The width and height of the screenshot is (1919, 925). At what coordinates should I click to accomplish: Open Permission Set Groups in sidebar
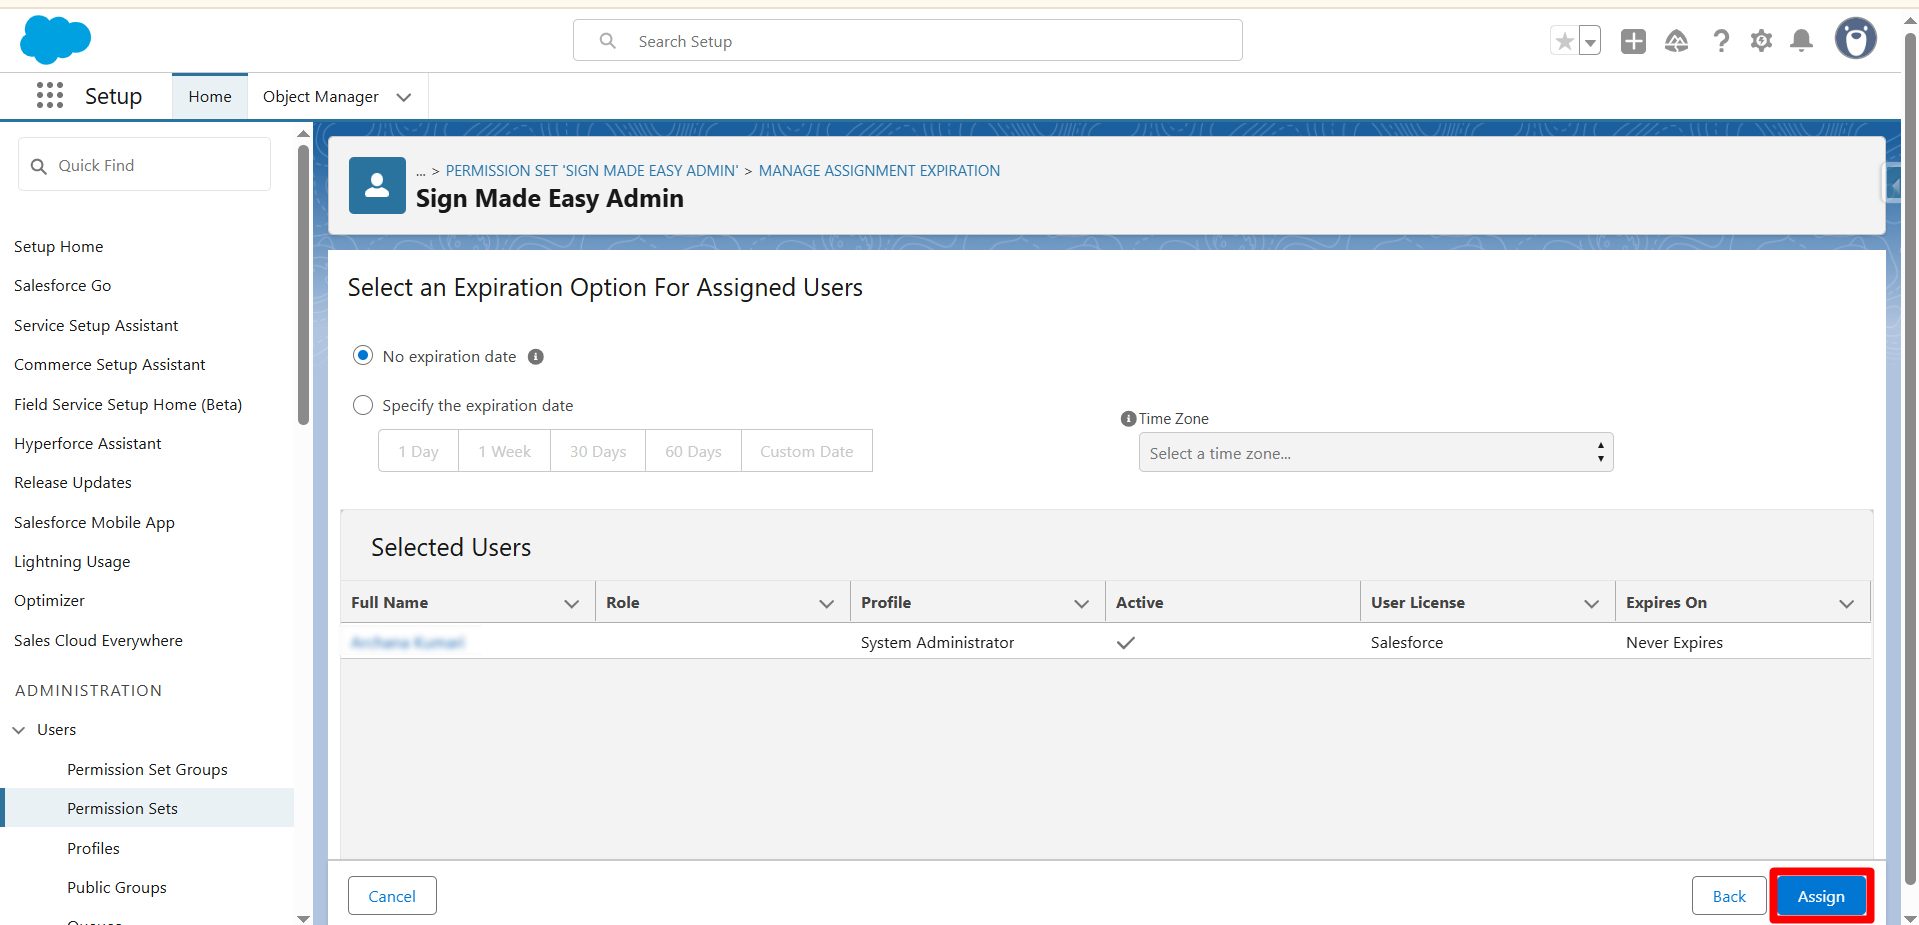click(147, 769)
